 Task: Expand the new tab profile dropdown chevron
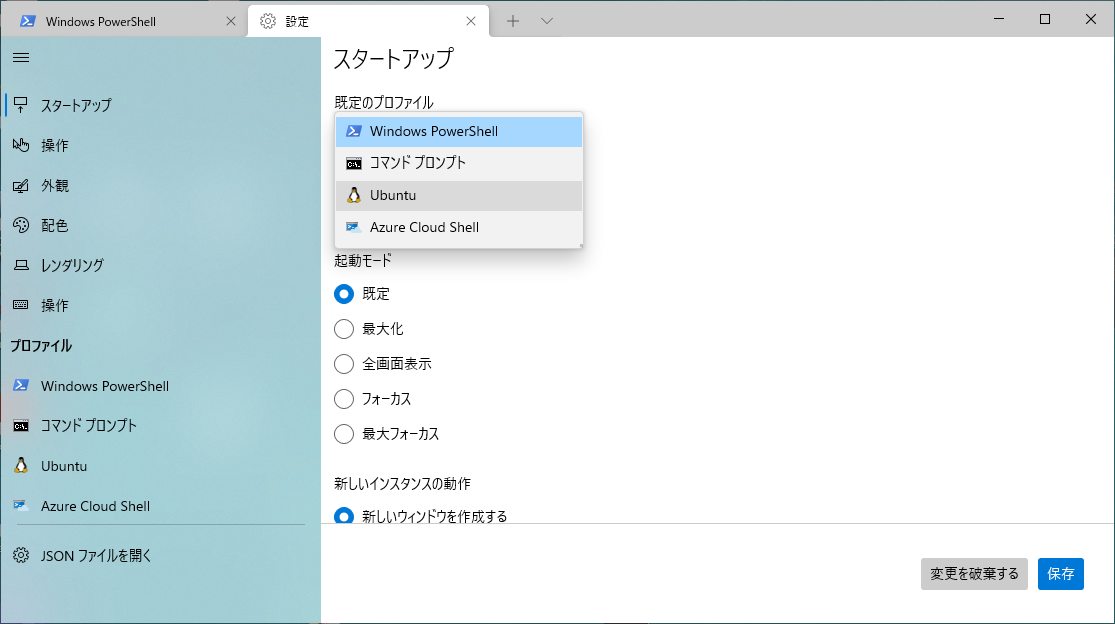pos(547,21)
